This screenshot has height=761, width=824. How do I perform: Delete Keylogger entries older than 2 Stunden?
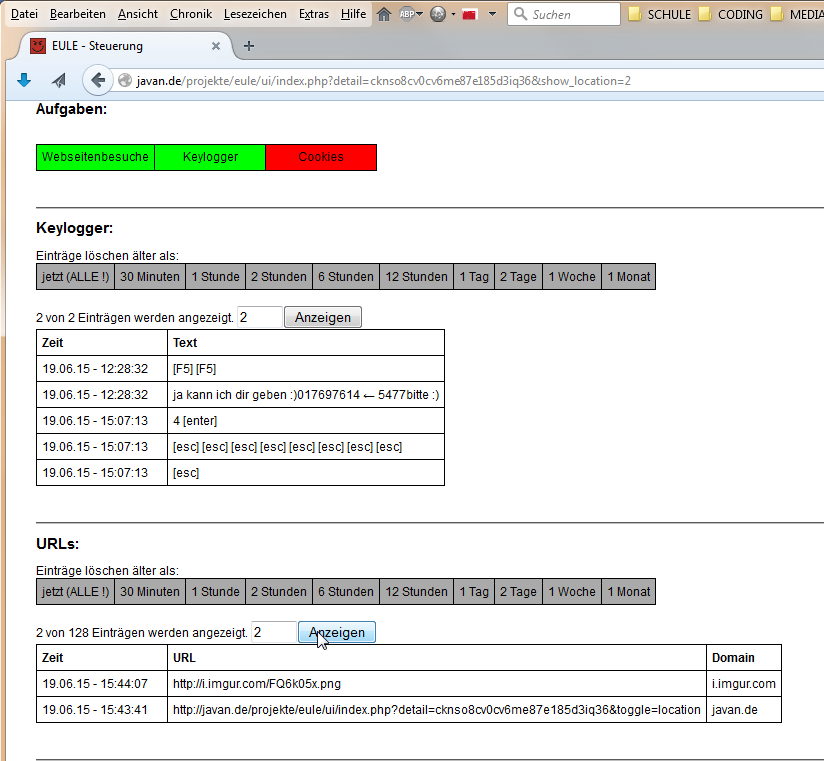click(279, 276)
